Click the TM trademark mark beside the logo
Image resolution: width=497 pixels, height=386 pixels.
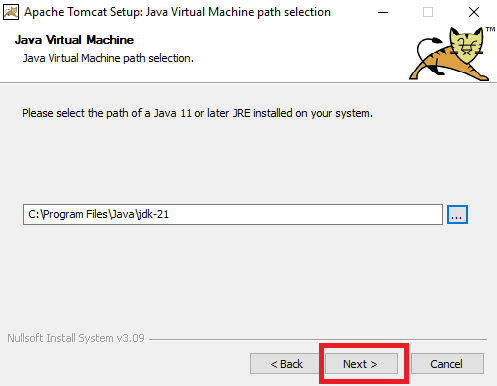[490, 29]
